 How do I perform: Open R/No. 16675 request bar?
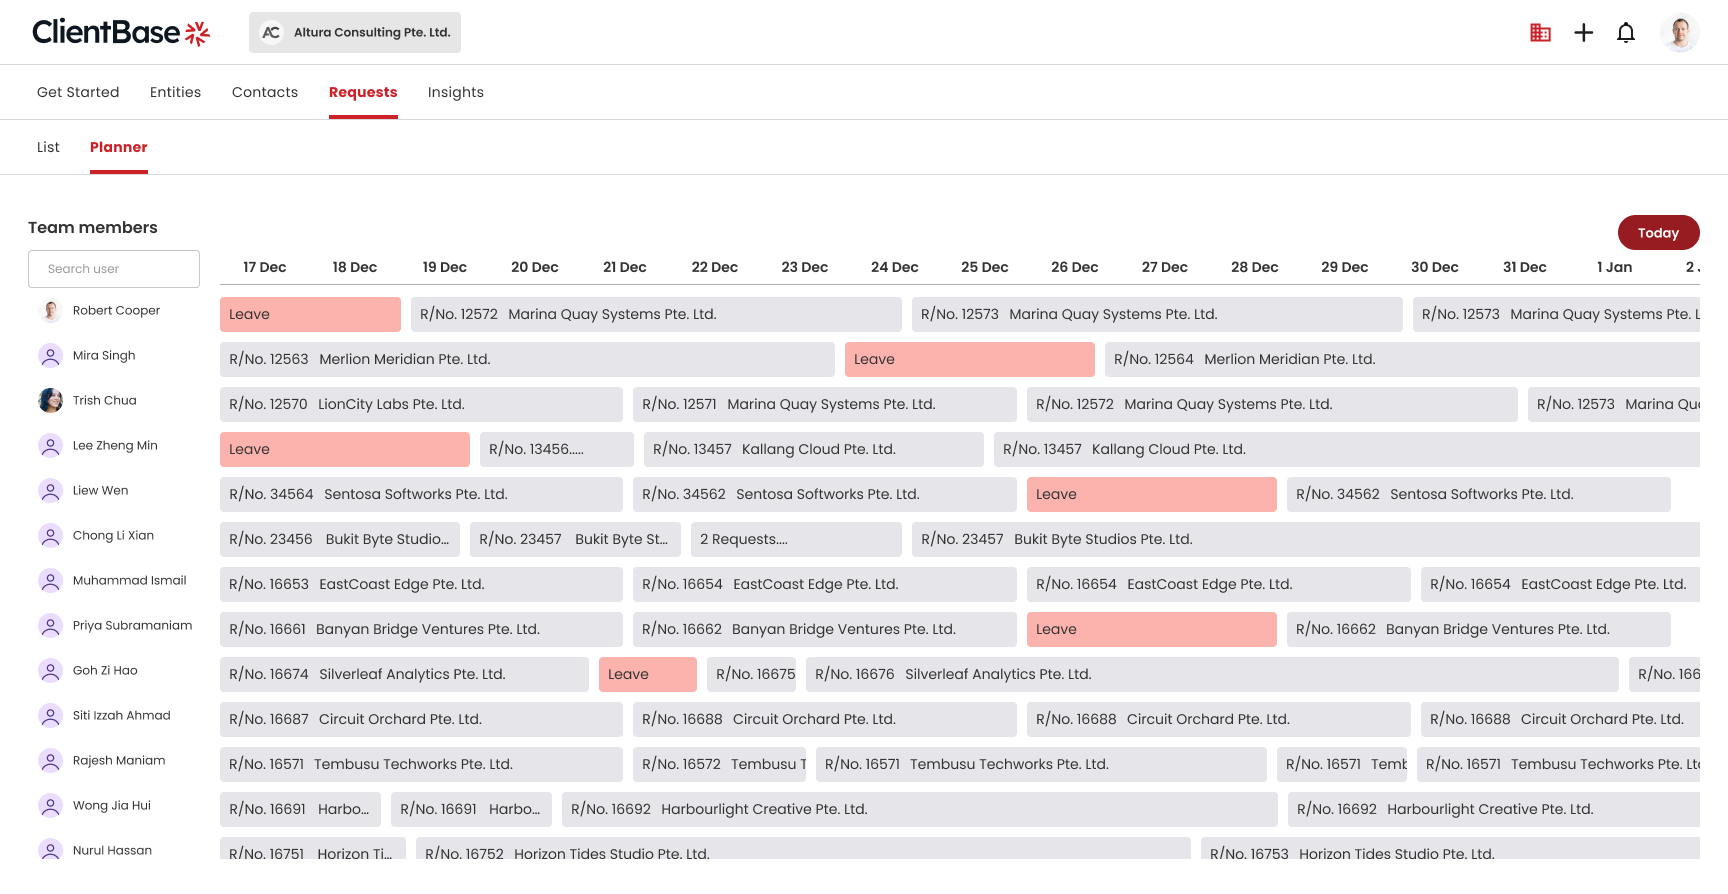point(751,674)
